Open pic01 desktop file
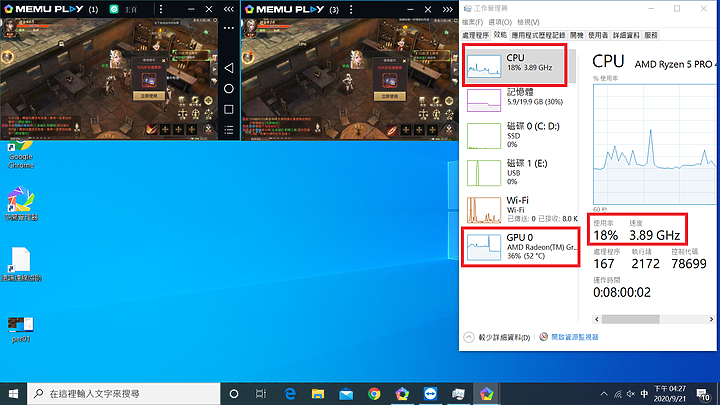Screen dimensions: 720x405 click(x=21, y=330)
